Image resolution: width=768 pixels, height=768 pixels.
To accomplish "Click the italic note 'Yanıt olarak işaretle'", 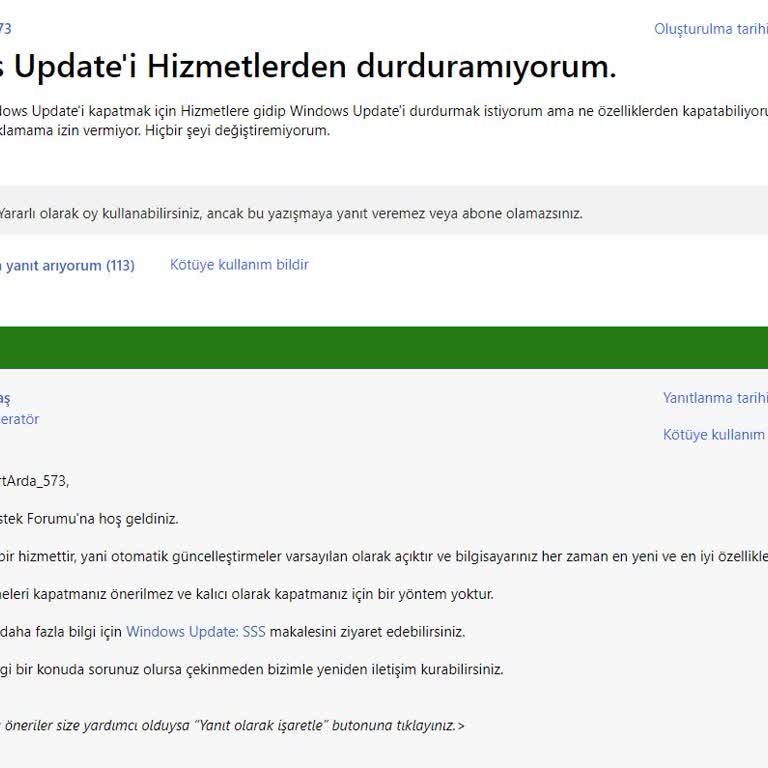I will [x=262, y=725].
